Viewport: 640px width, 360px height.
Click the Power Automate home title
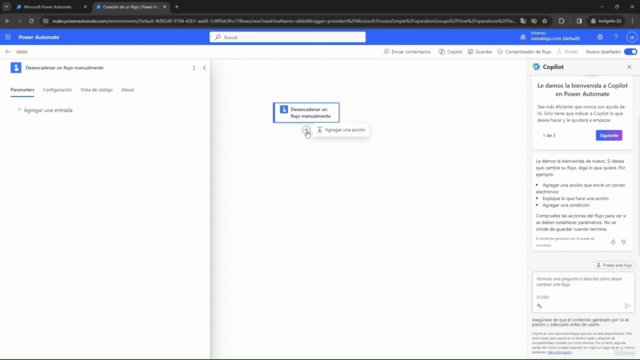[39, 37]
